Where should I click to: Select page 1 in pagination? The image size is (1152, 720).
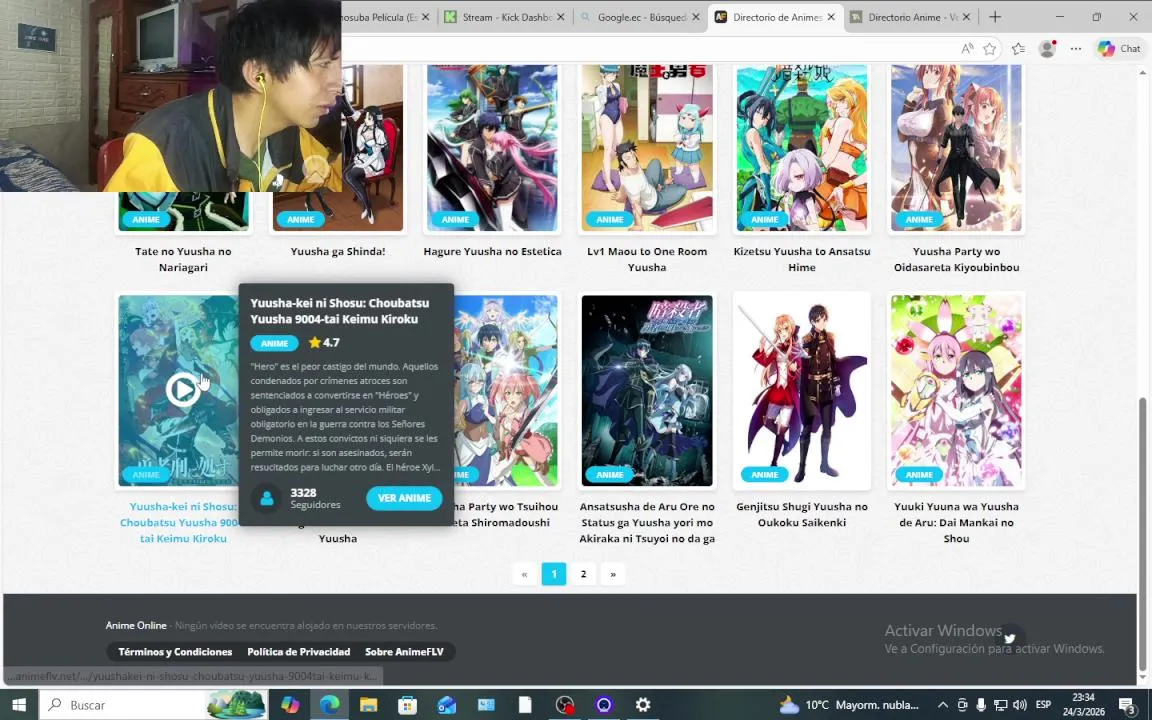coord(554,574)
